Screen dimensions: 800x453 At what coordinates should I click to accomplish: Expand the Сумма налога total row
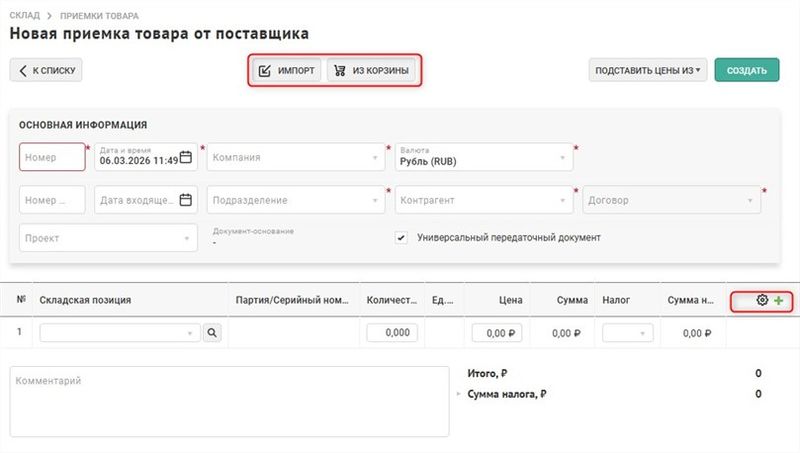[458, 394]
